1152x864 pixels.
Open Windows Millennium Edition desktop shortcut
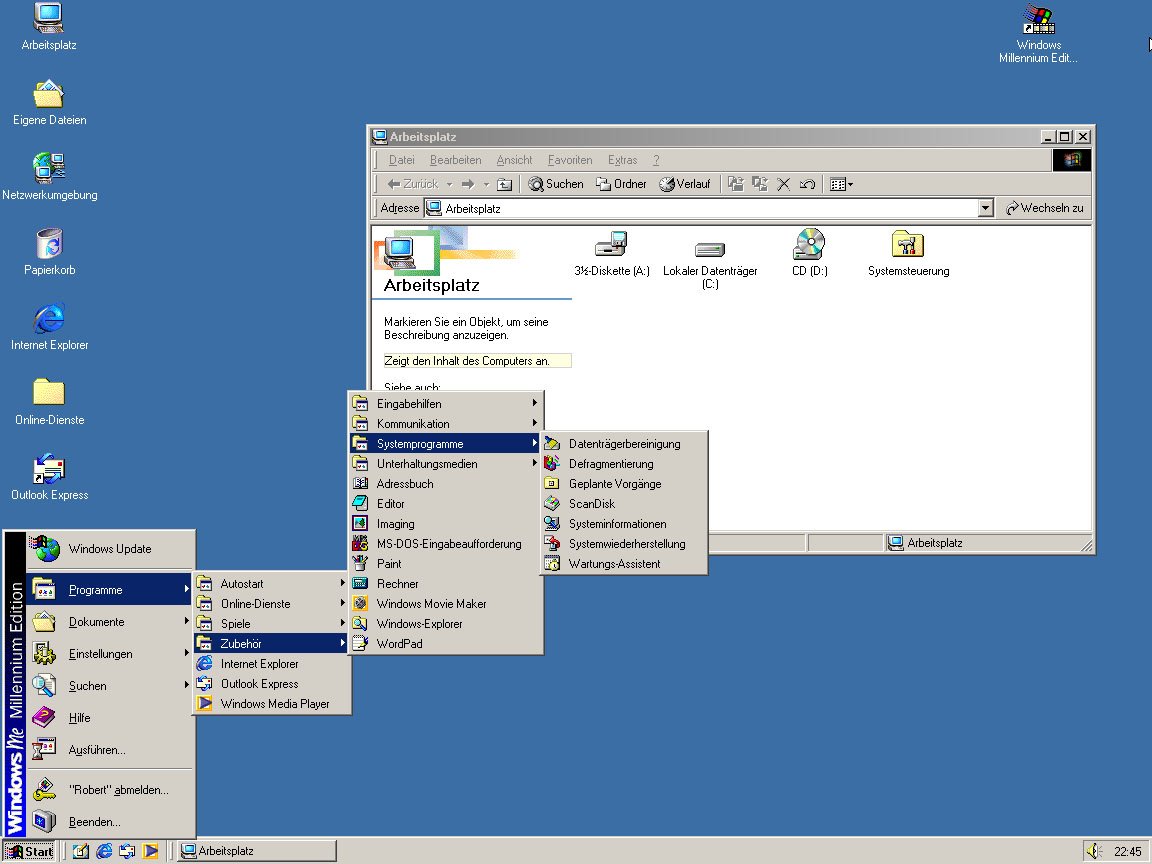(x=1038, y=34)
